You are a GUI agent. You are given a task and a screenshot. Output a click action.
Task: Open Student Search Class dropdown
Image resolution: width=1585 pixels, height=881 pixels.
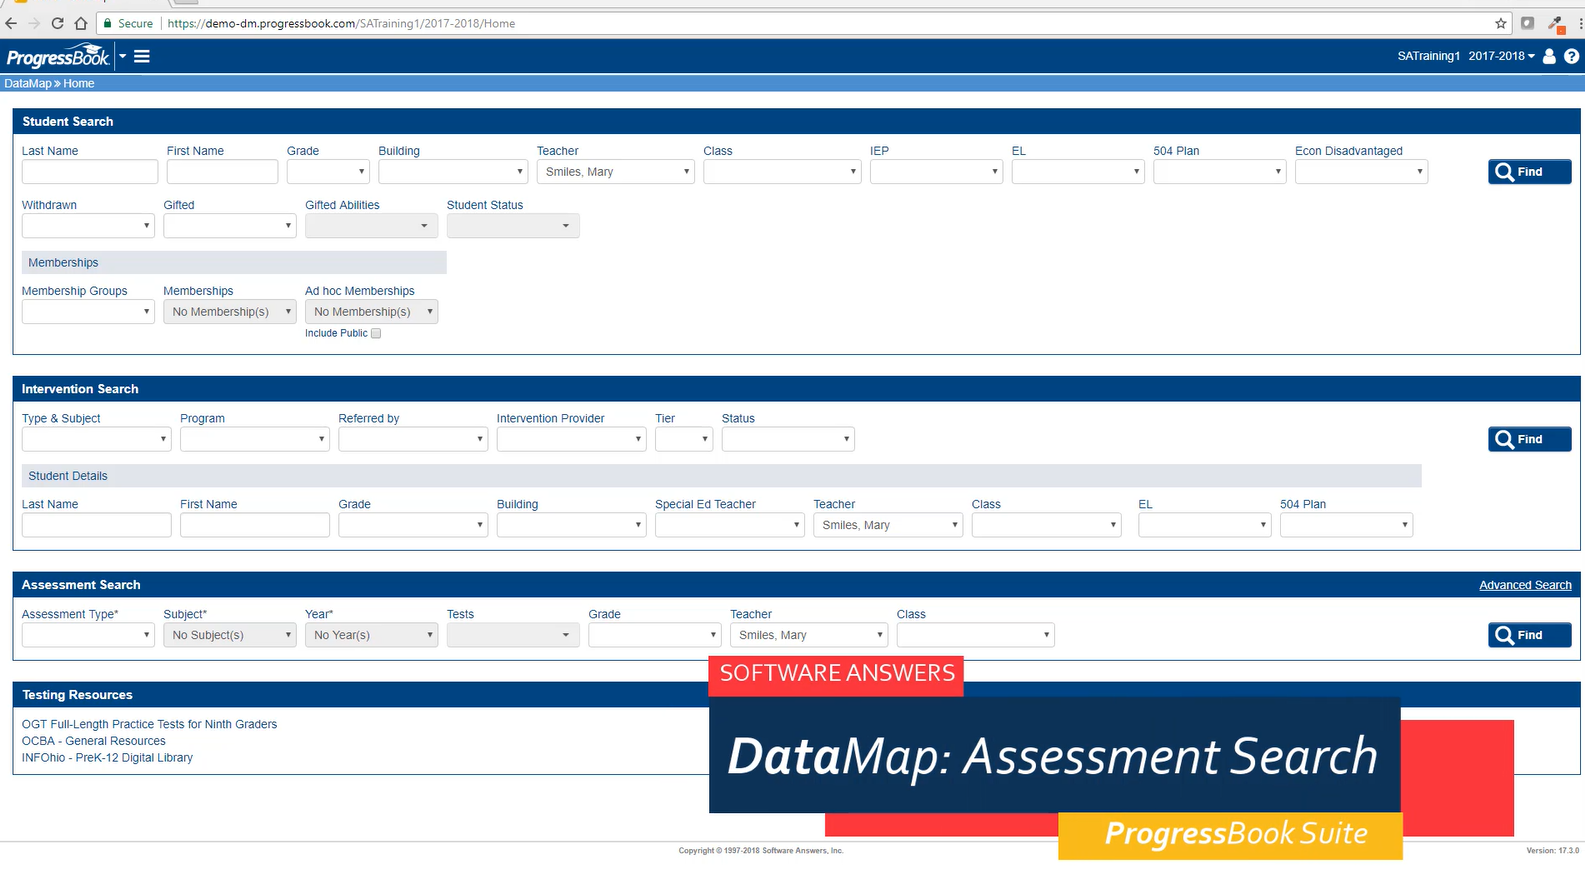click(782, 172)
